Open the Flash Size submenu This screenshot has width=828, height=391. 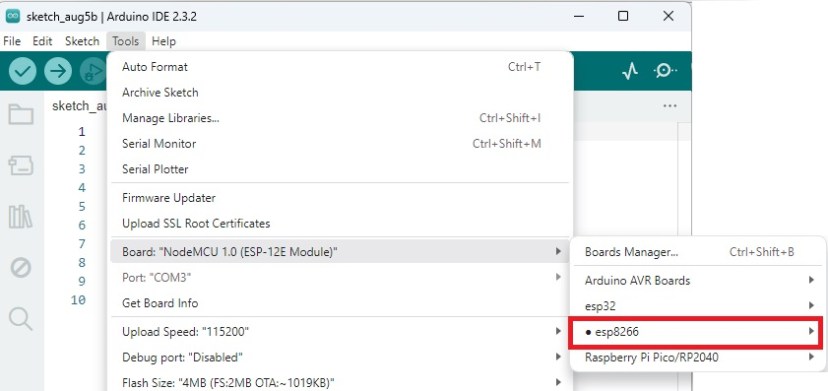tap(341, 382)
